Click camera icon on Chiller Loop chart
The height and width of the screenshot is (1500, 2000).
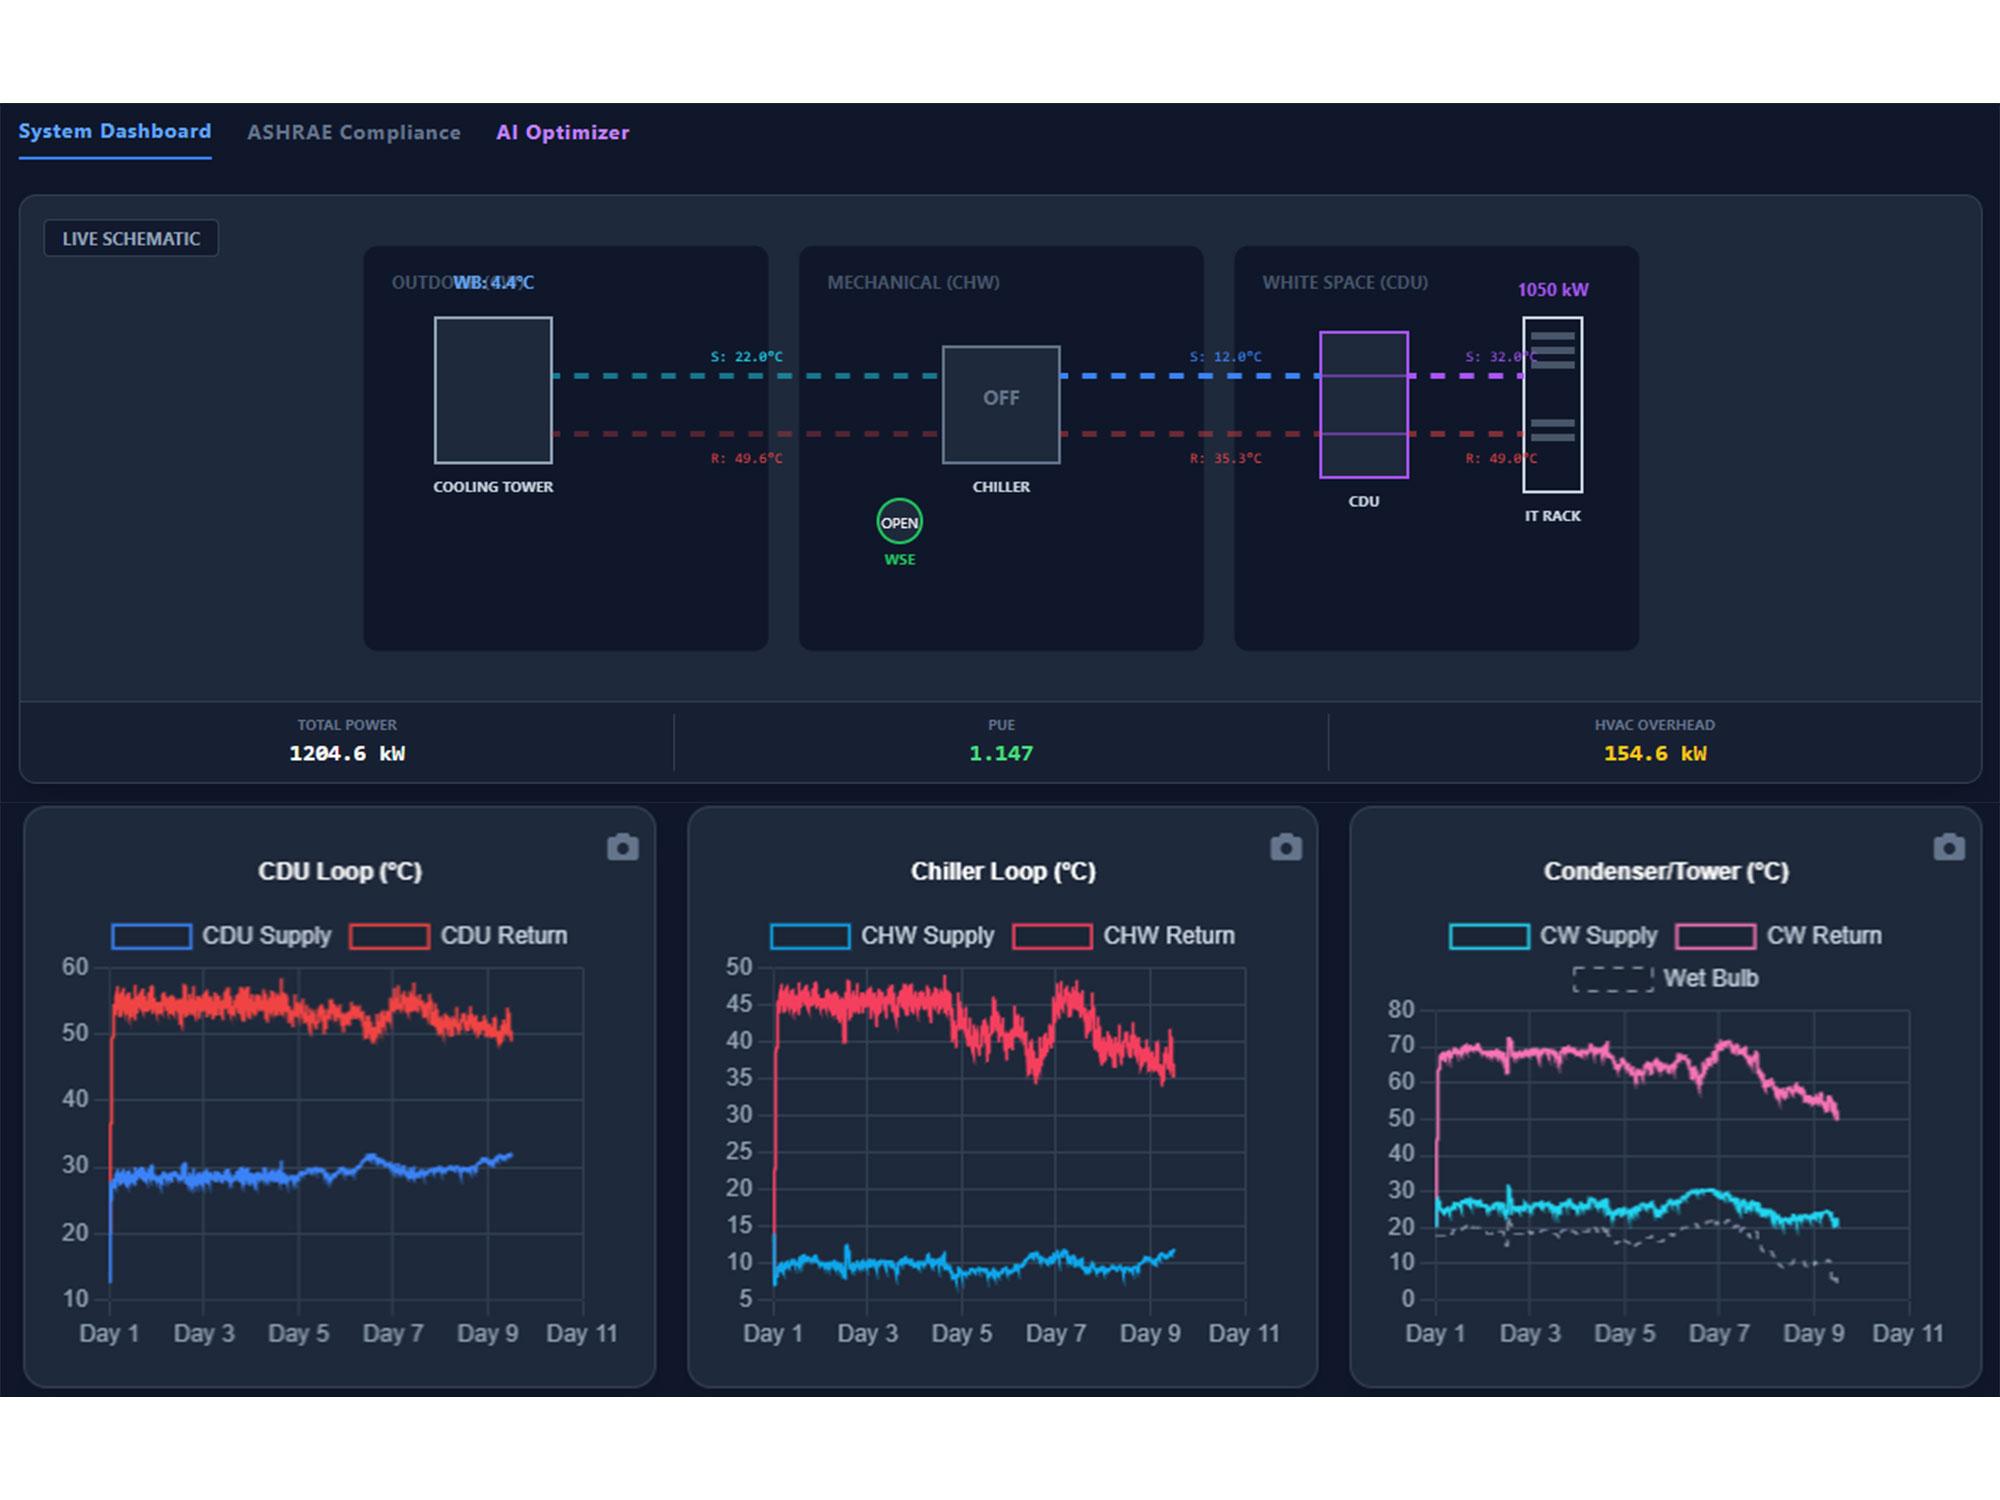[x=1286, y=848]
